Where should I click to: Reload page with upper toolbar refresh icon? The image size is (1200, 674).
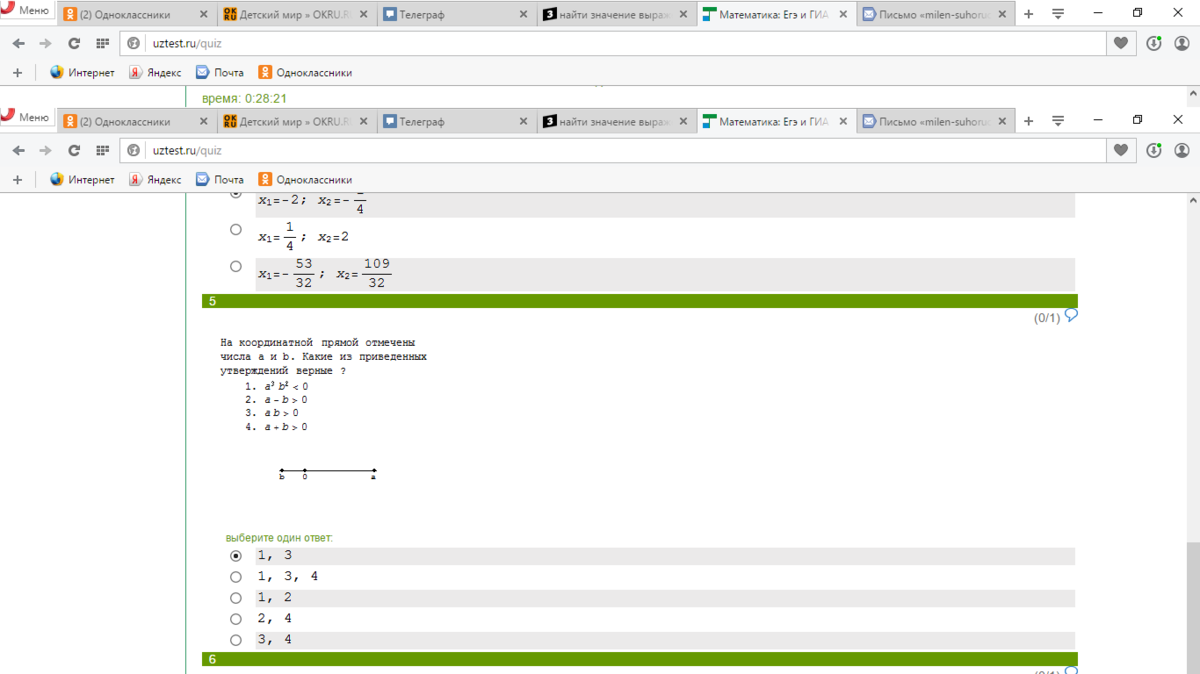click(74, 44)
